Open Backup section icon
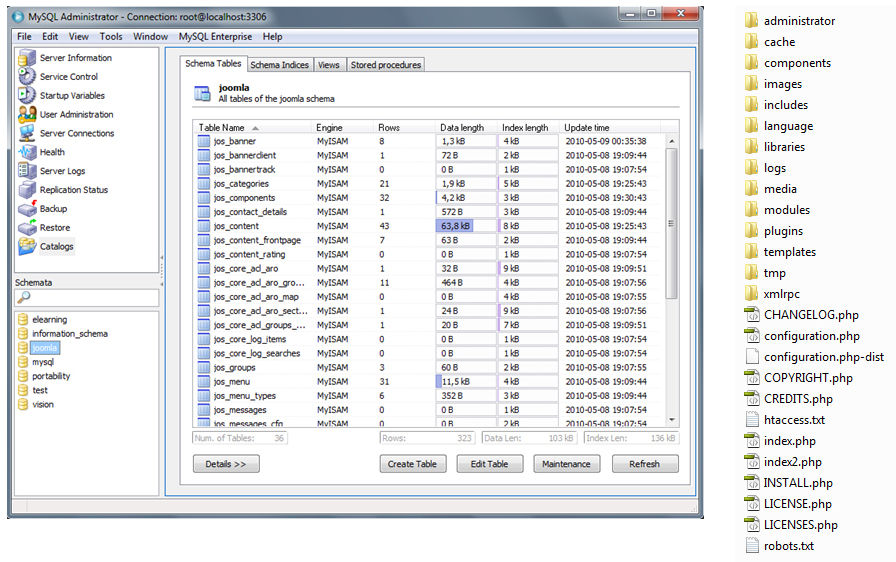This screenshot has width=896, height=562. point(26,208)
